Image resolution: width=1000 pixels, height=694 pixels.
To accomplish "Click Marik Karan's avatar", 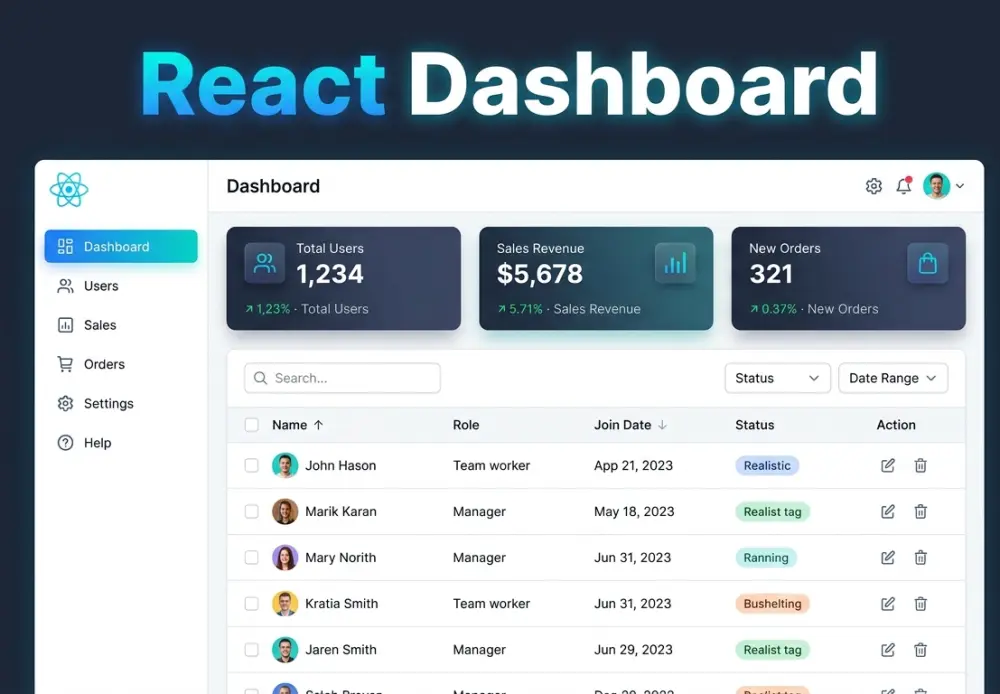I will (285, 512).
